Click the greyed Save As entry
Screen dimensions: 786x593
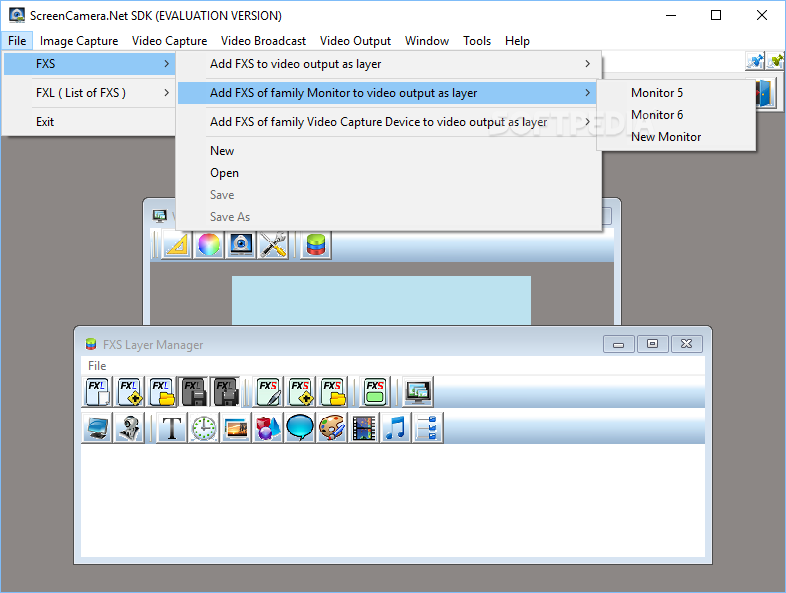coord(388,217)
